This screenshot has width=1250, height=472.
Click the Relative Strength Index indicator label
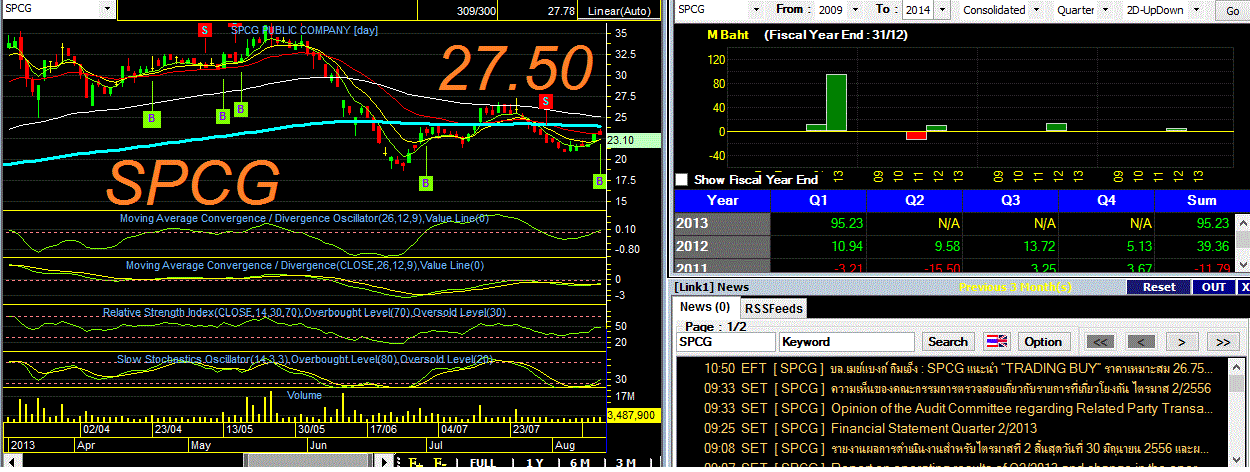point(305,313)
